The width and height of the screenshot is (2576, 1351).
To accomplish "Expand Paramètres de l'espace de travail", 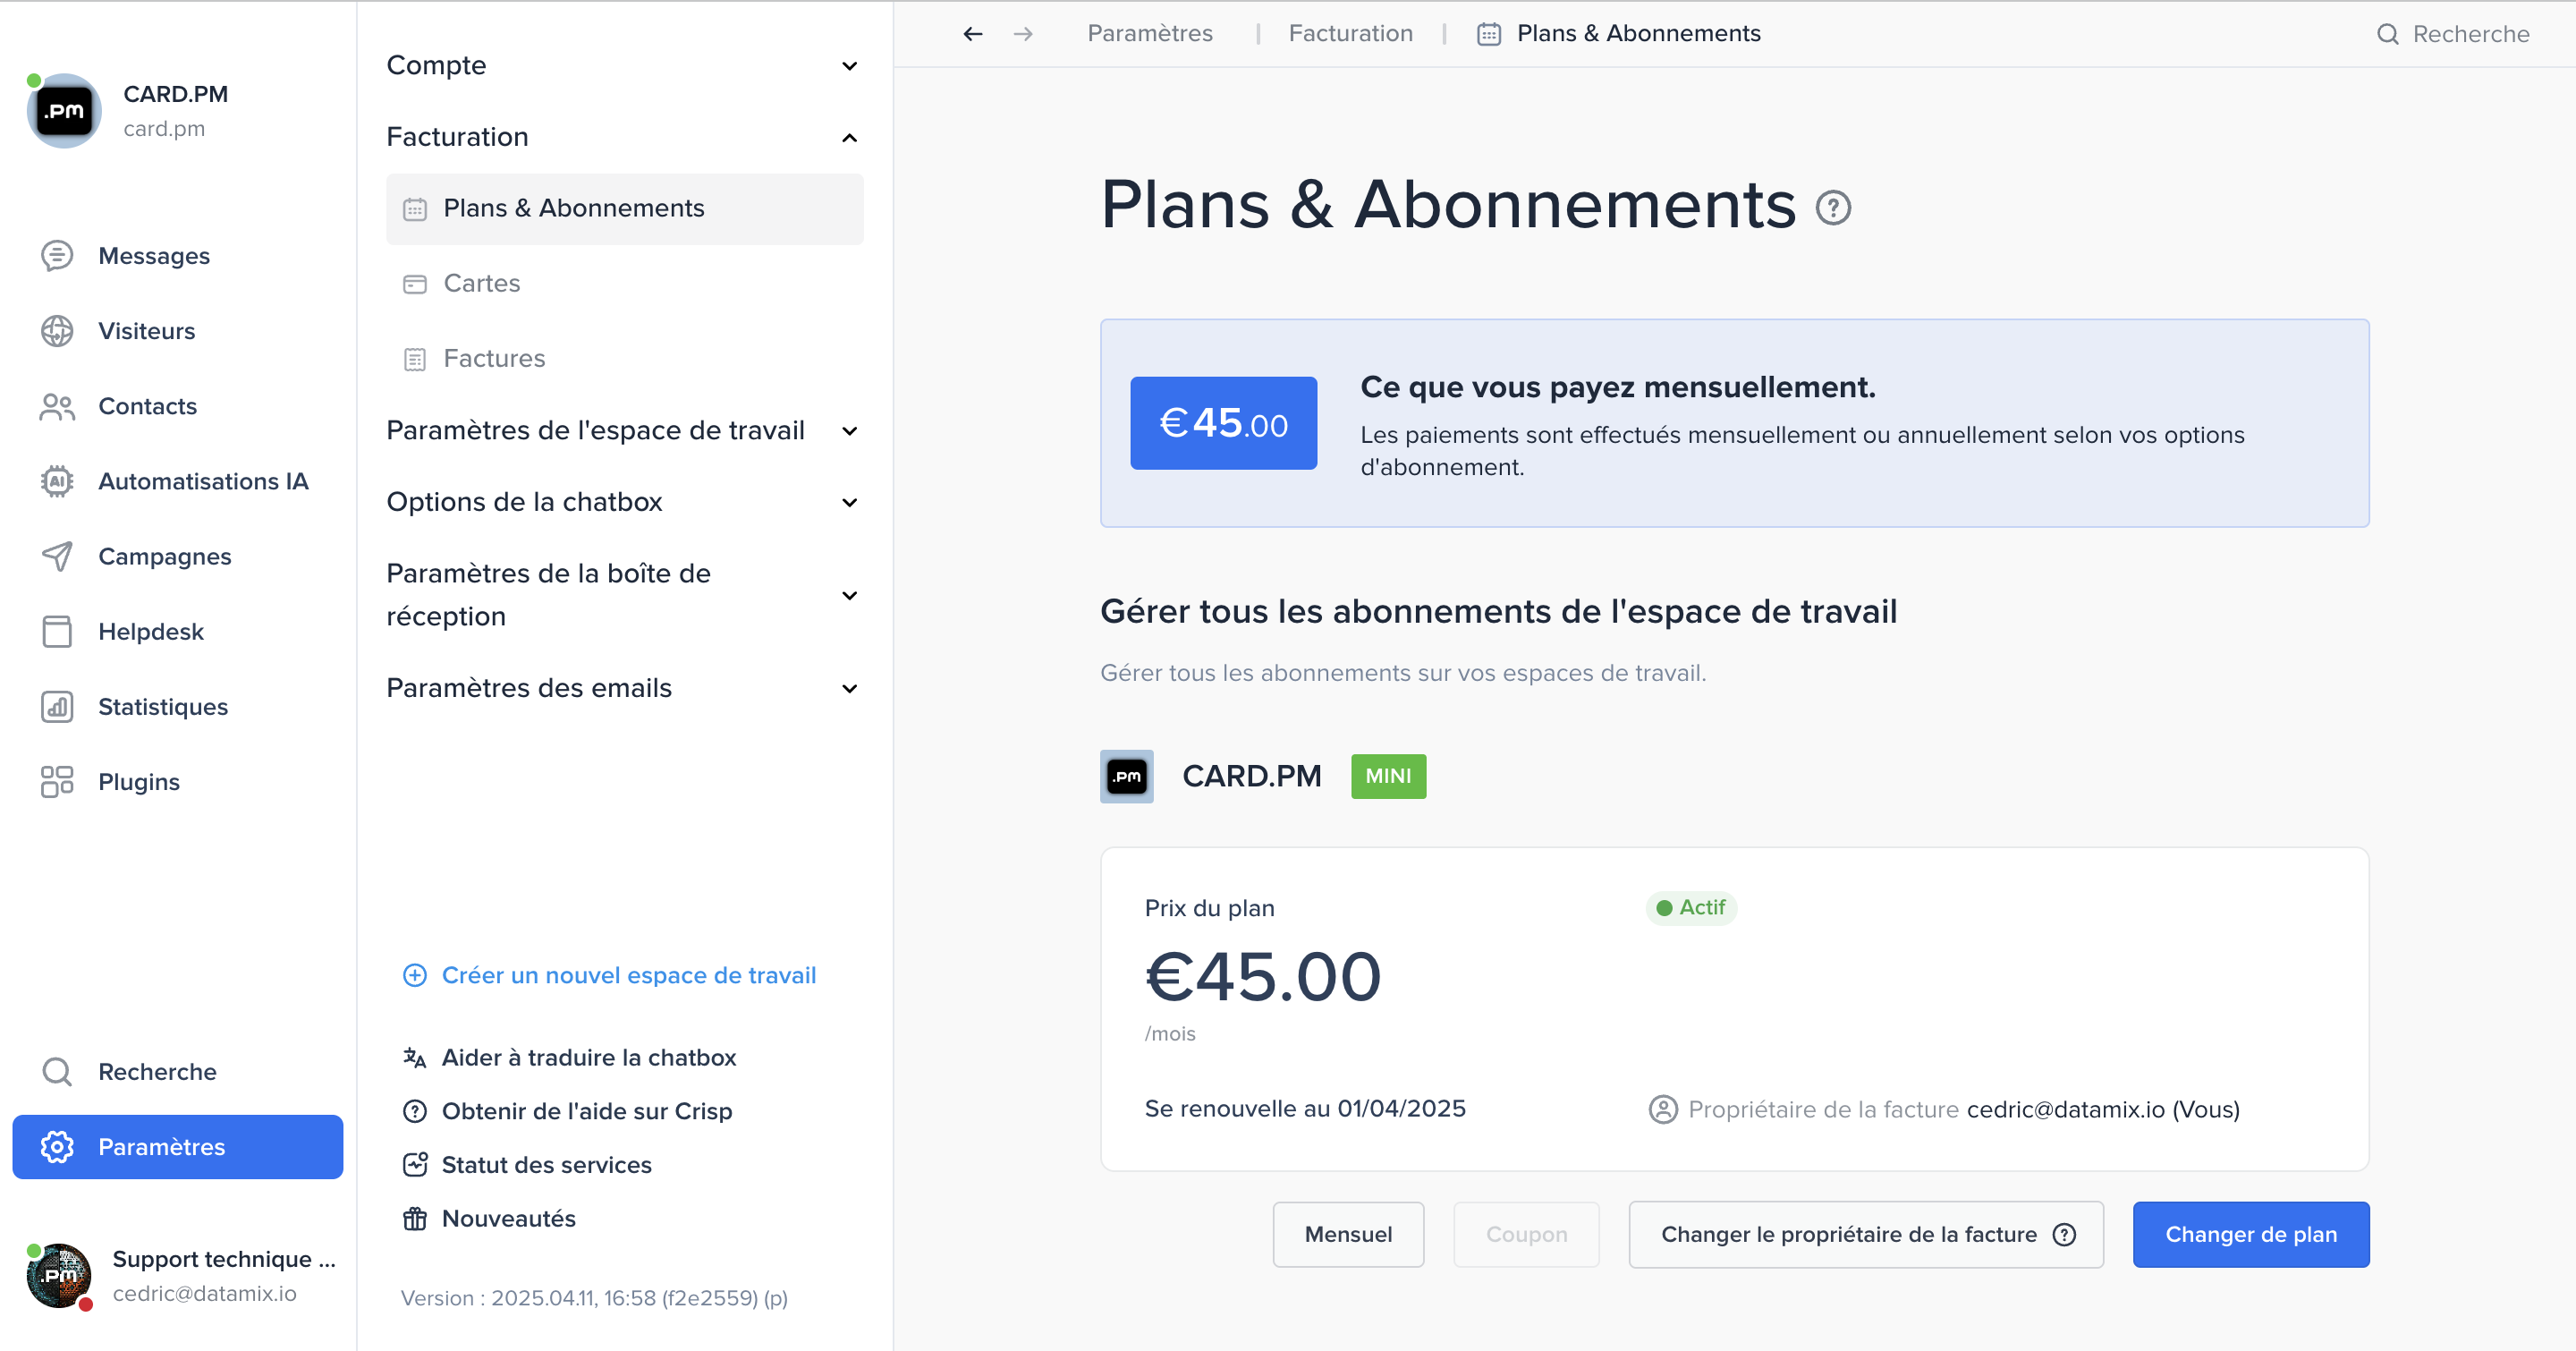I will tap(624, 430).
